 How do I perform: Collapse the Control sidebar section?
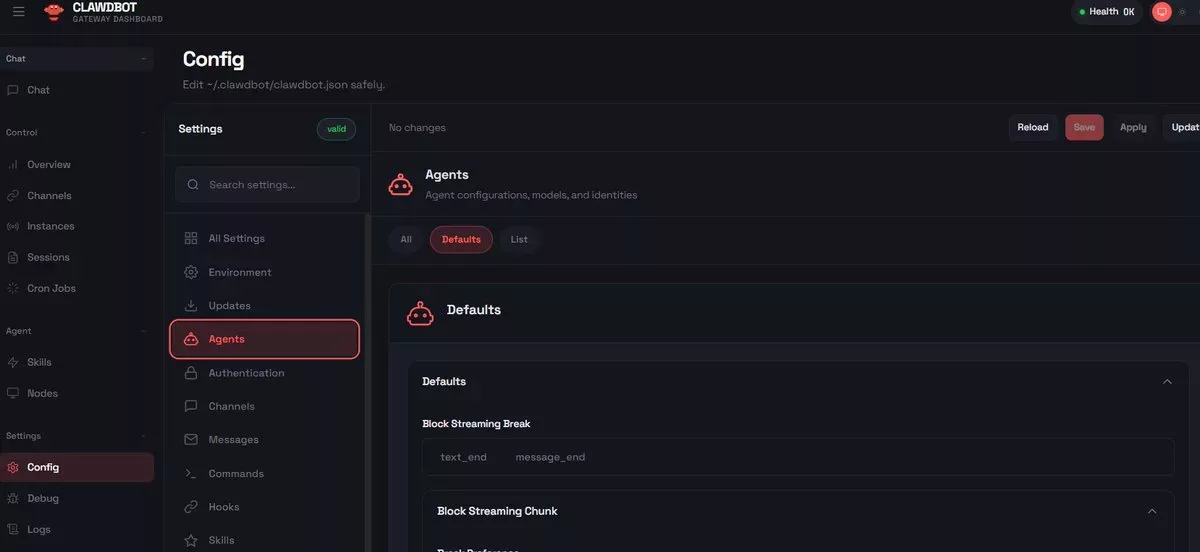click(143, 132)
